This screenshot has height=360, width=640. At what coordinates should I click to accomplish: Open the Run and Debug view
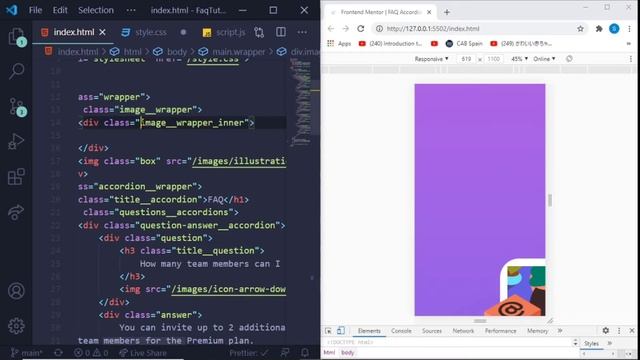pos(16,142)
